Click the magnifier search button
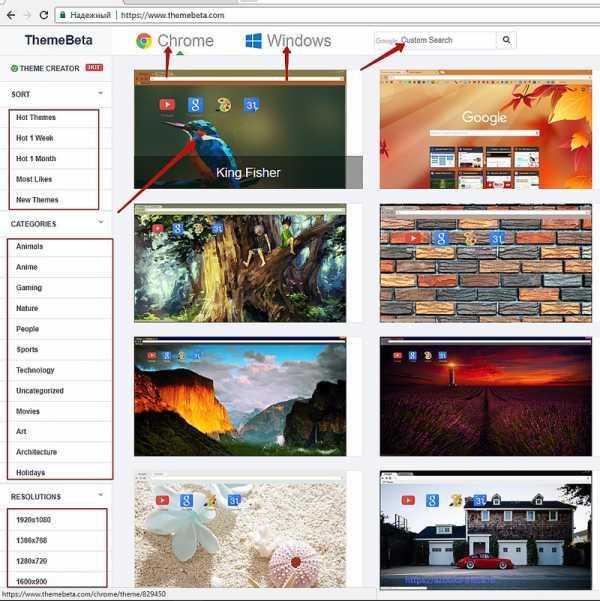 506,40
